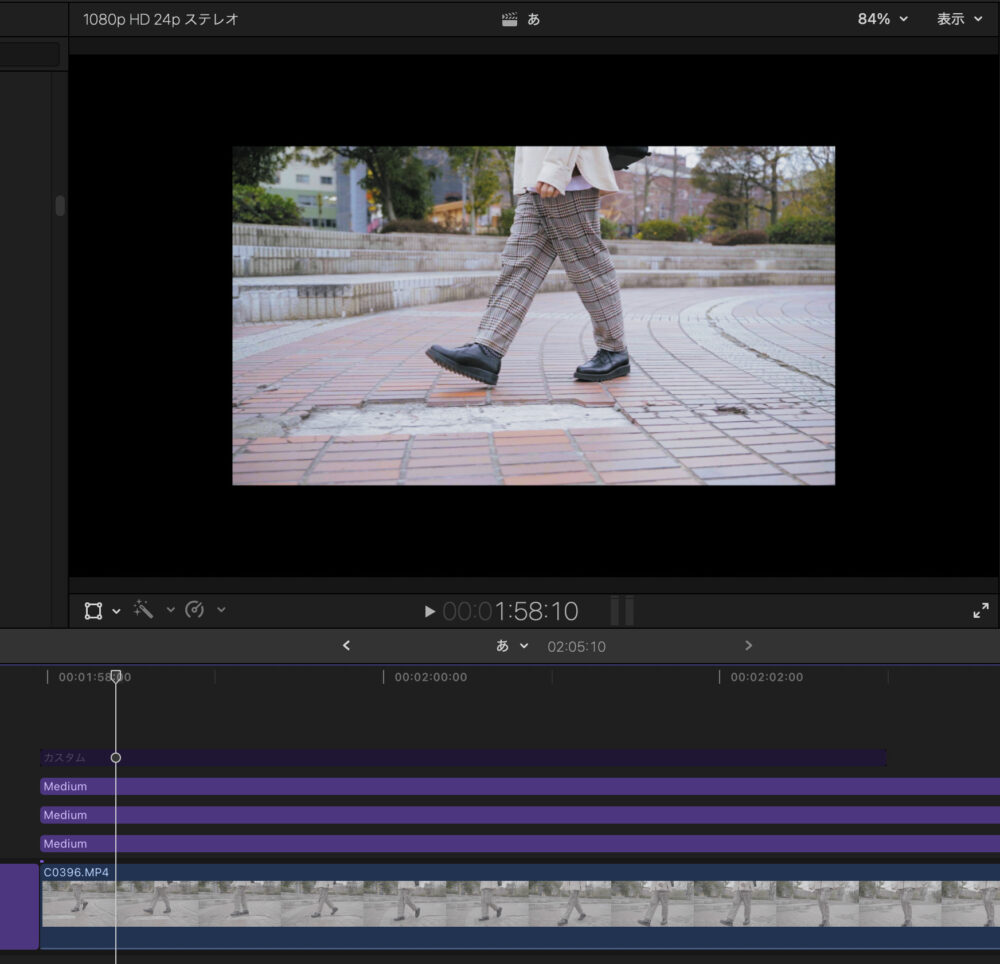Viewport: 1000px width, 964px height.
Task: Click the 00:02:00:00 mark on the ruler
Action: (430, 677)
